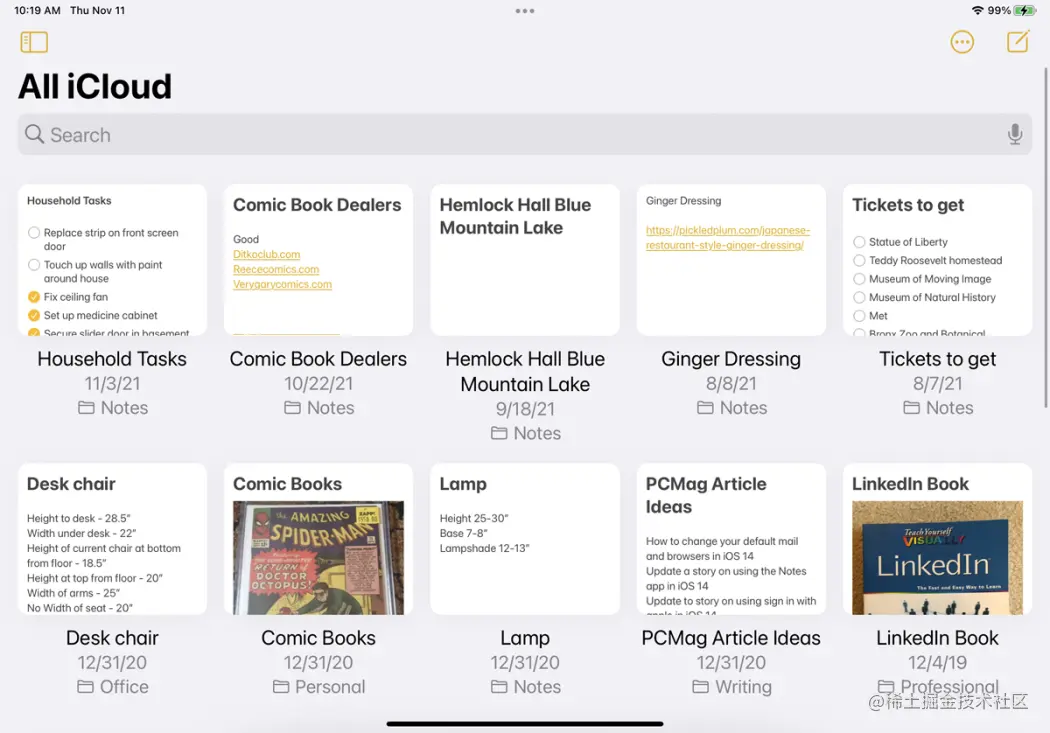1050x733 pixels.
Task: Tap the microphone dictation icon in search
Action: coord(1015,135)
